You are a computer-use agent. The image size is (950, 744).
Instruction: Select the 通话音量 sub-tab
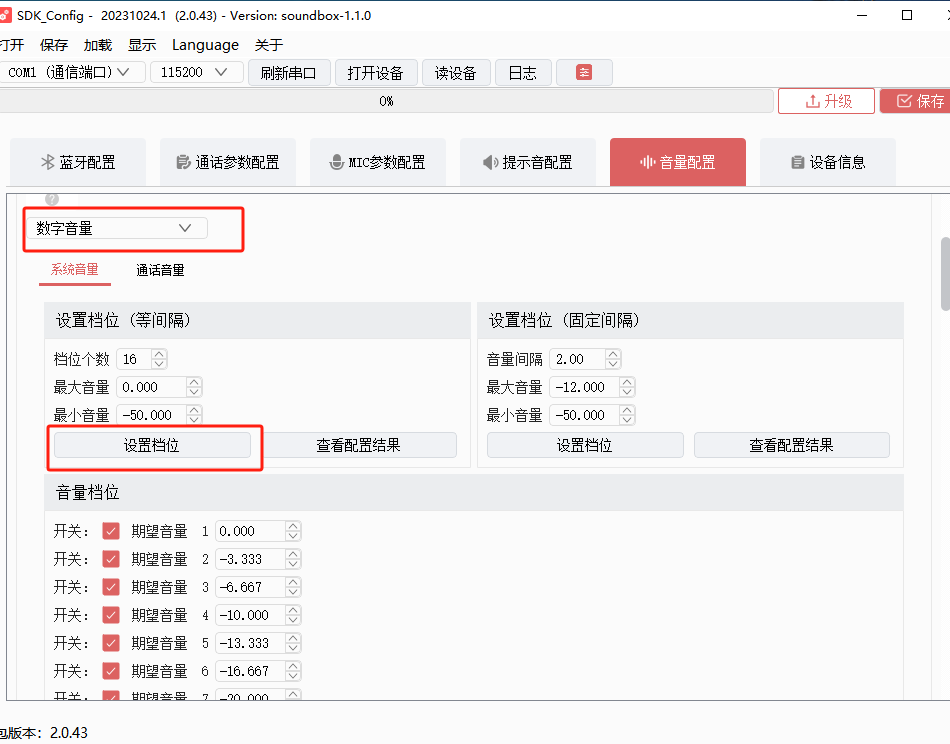point(160,270)
